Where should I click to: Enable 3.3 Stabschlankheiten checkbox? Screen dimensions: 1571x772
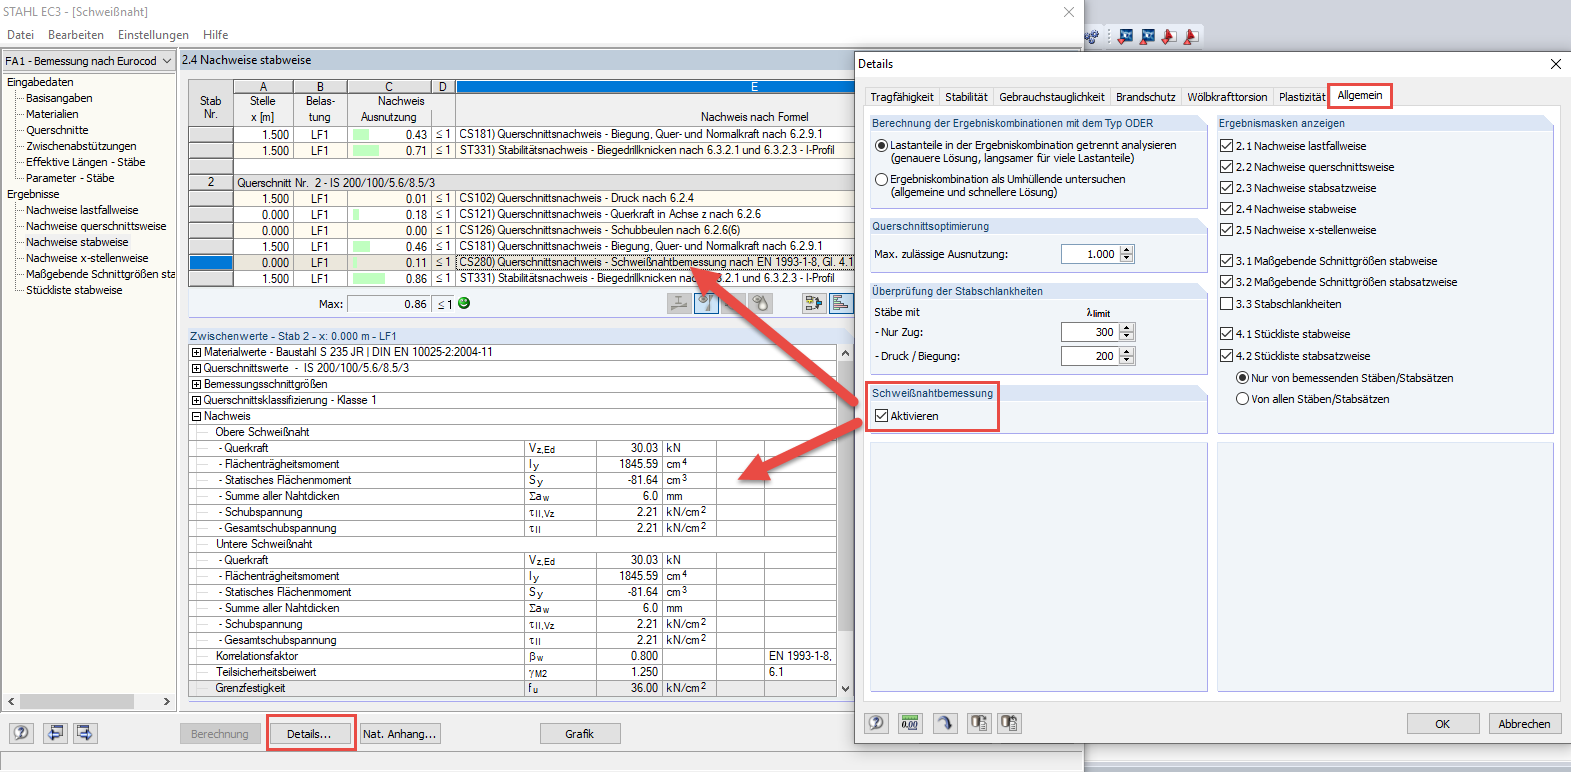pos(1226,304)
